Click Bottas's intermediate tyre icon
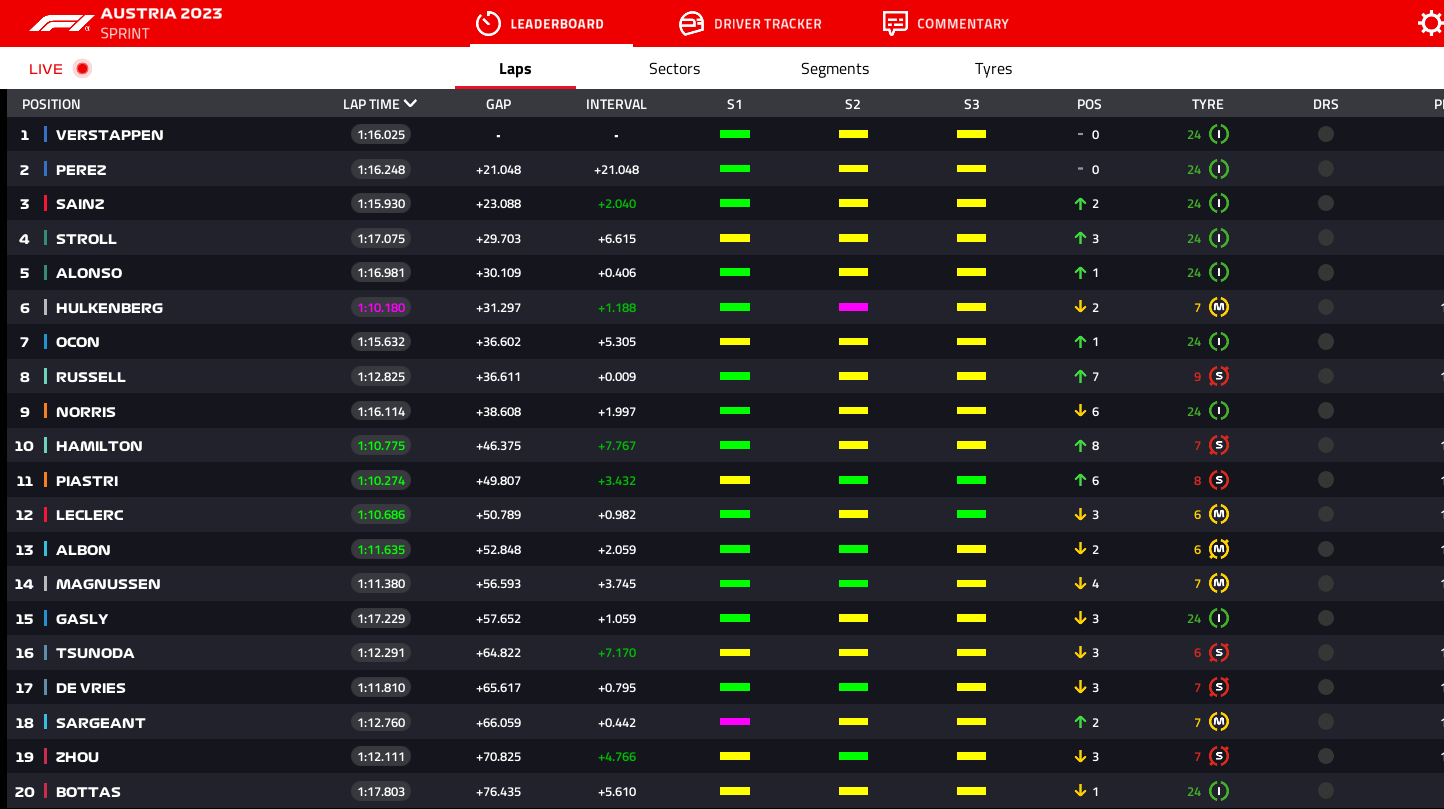The image size is (1444, 809). 1219,792
